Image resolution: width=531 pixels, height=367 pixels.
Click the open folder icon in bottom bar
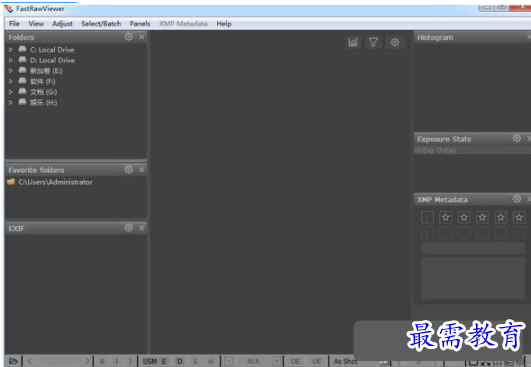(x=13, y=361)
